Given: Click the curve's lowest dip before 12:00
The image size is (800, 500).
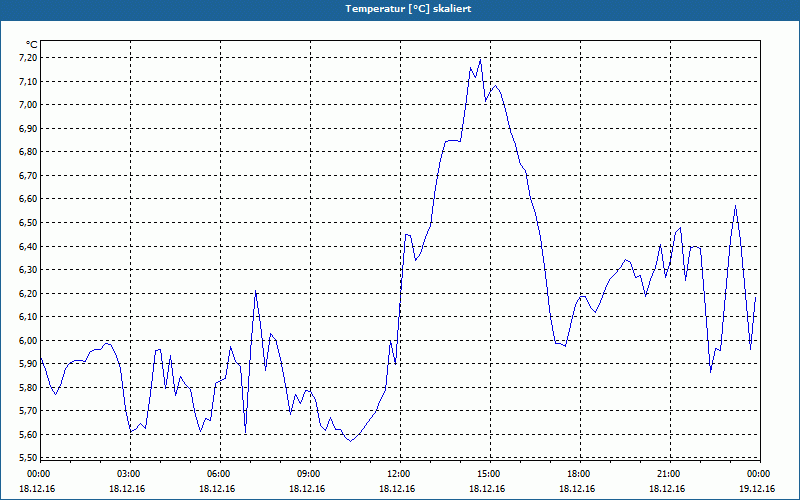Looking at the screenshot, I should (x=351, y=441).
